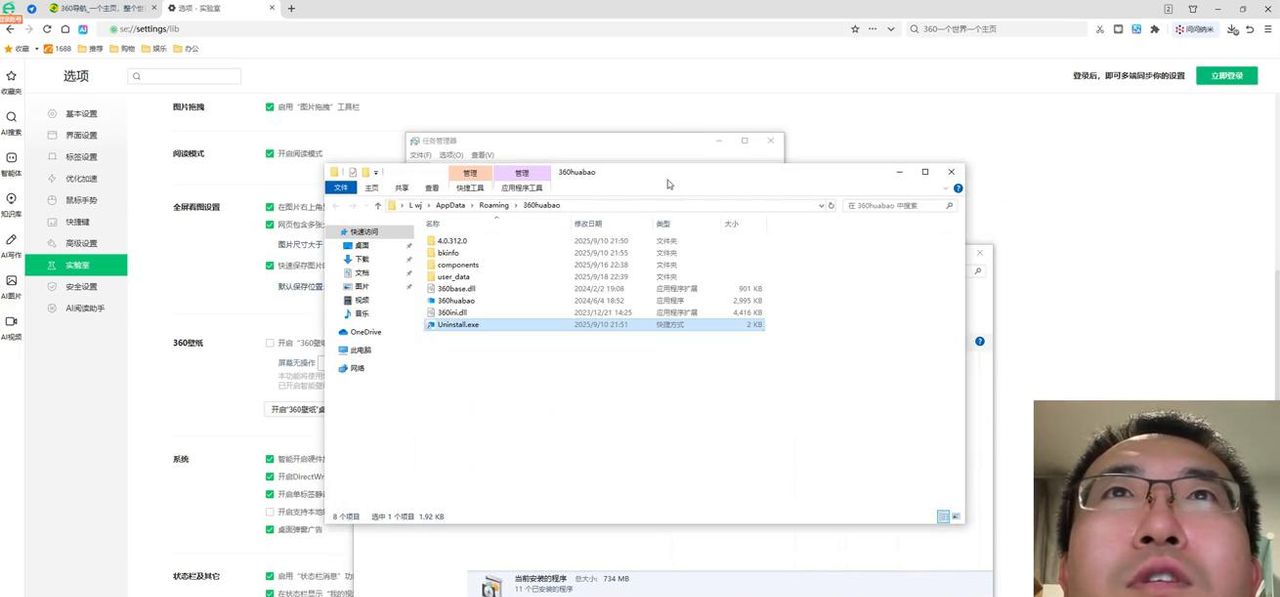This screenshot has height=597, width=1280.
Task: Click the browser home button
Action: [64, 29]
